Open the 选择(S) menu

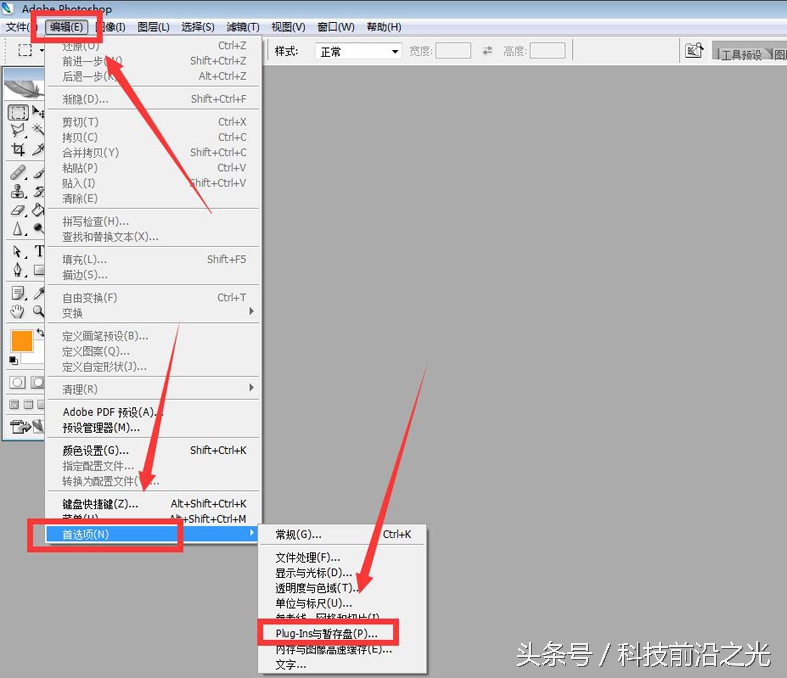pyautogui.click(x=198, y=27)
